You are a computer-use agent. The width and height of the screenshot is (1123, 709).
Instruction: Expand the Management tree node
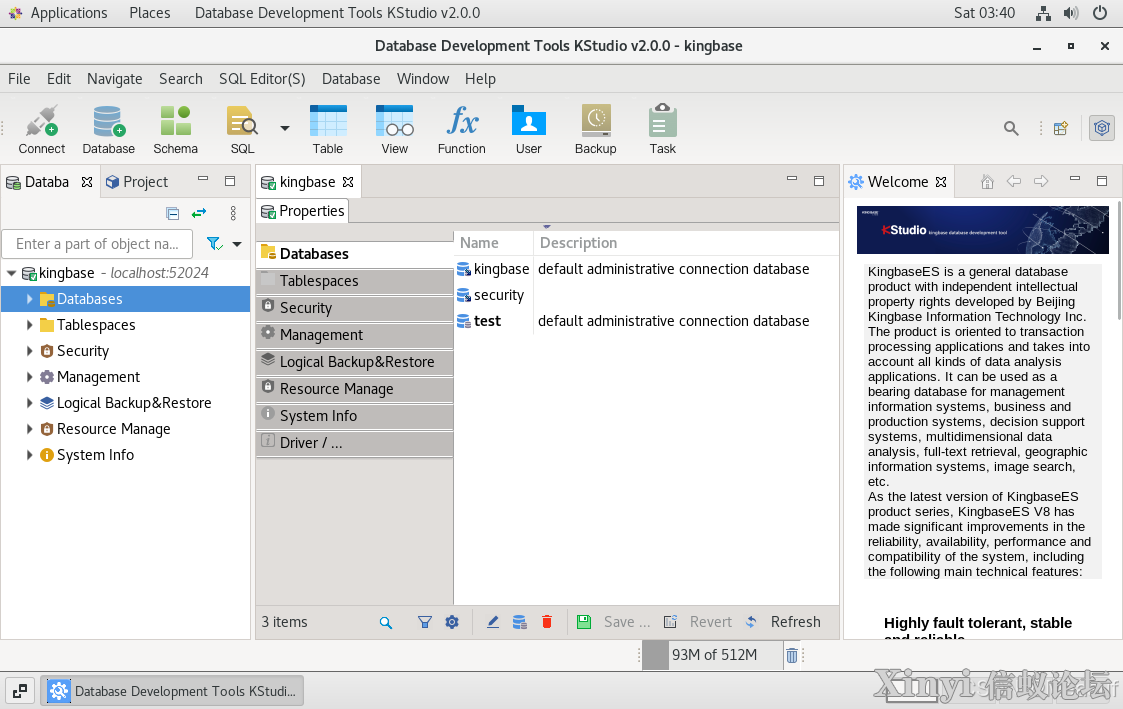point(29,377)
